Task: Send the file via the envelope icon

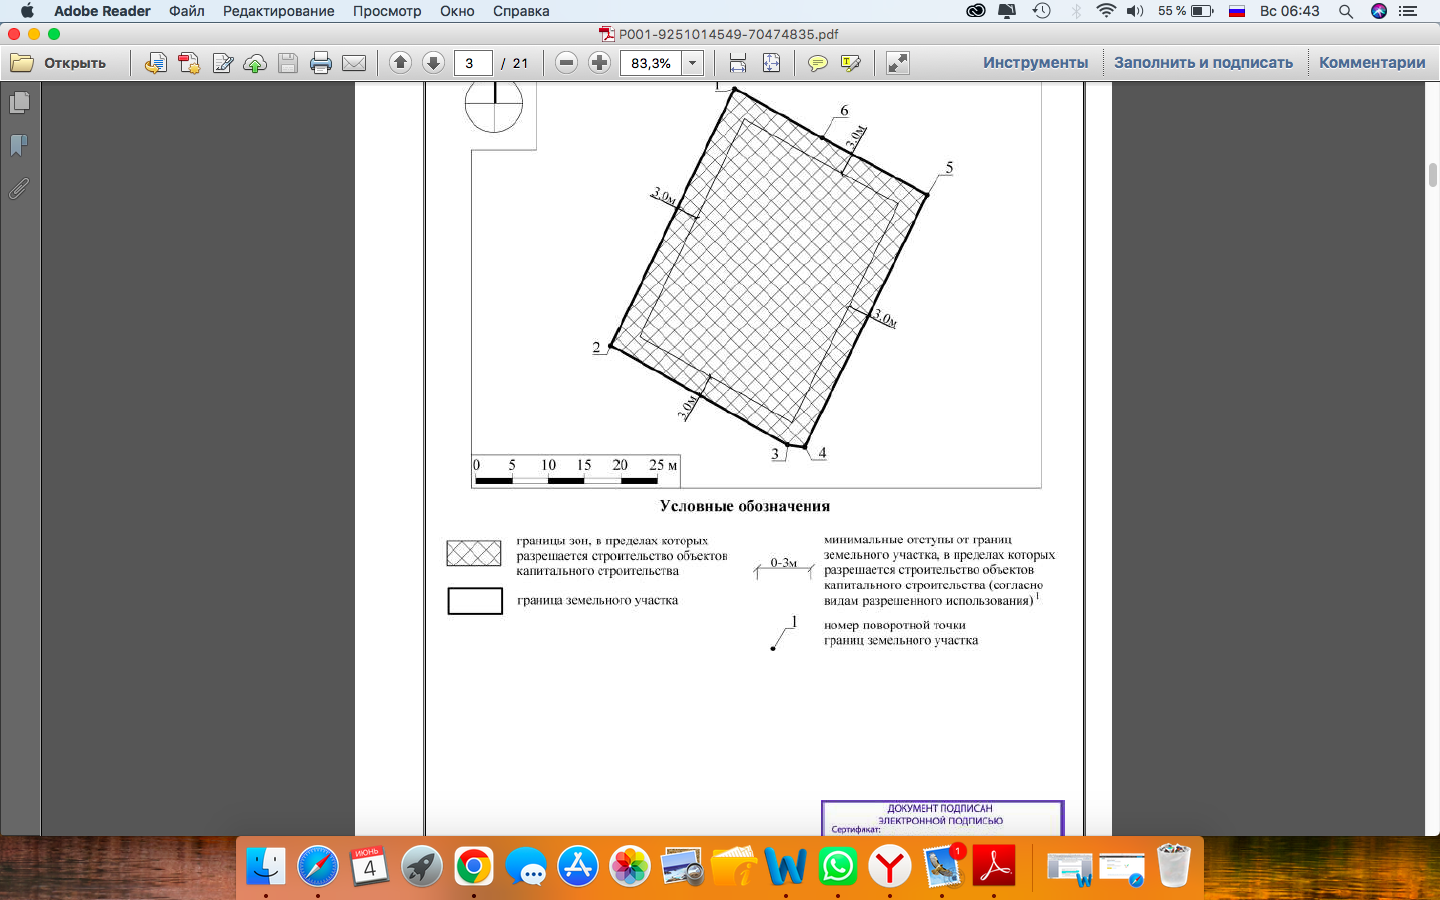Action: pyautogui.click(x=354, y=63)
